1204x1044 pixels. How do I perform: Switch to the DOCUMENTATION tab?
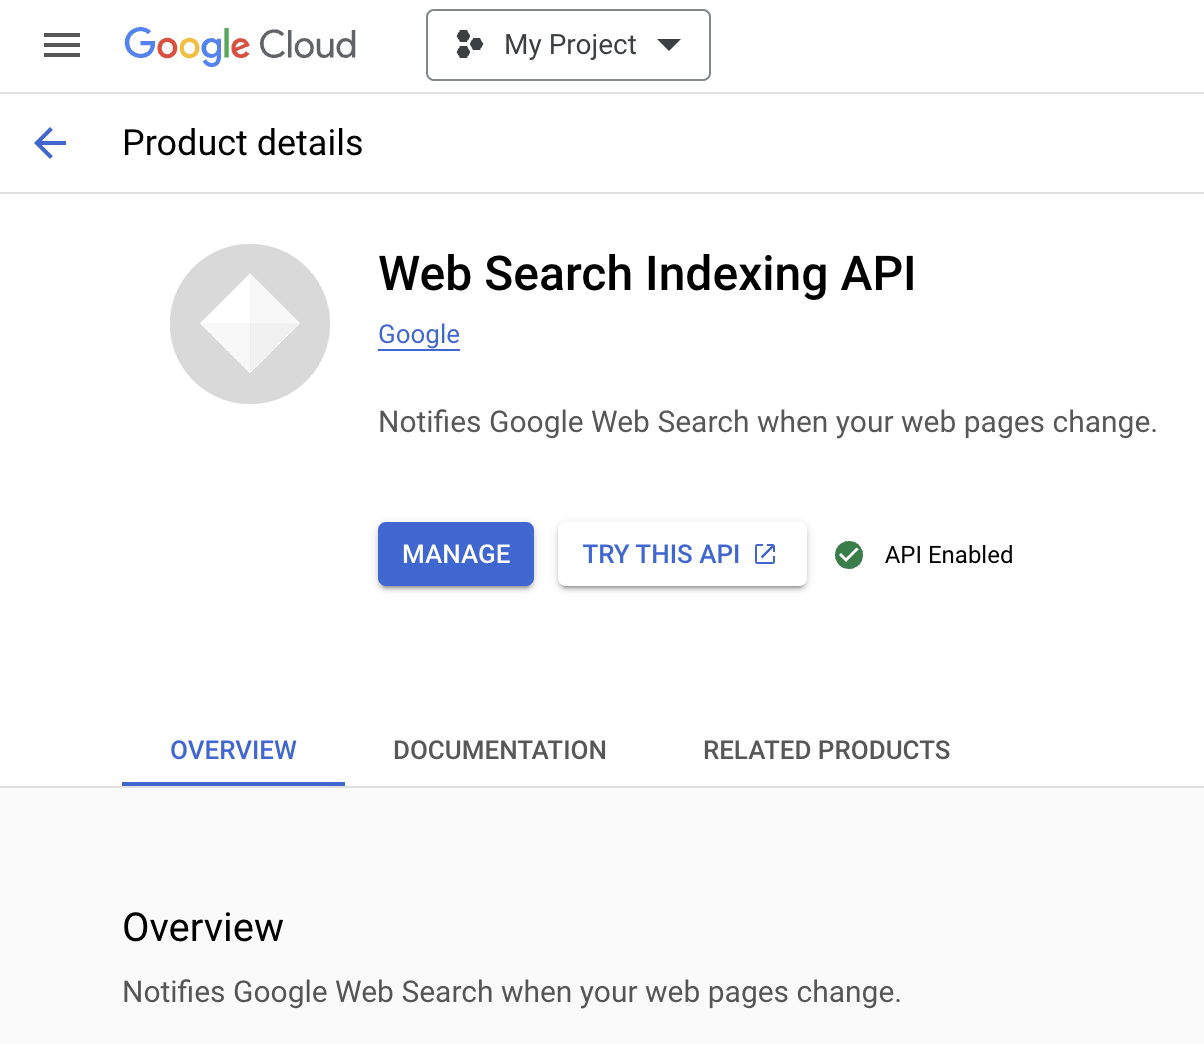(x=500, y=750)
